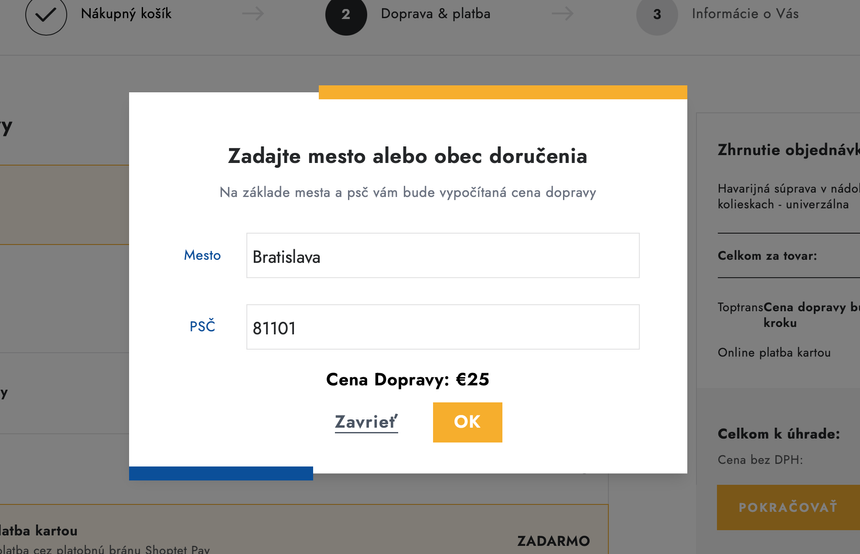
Task: Click the ZADARMO price label
Action: pyautogui.click(x=553, y=541)
